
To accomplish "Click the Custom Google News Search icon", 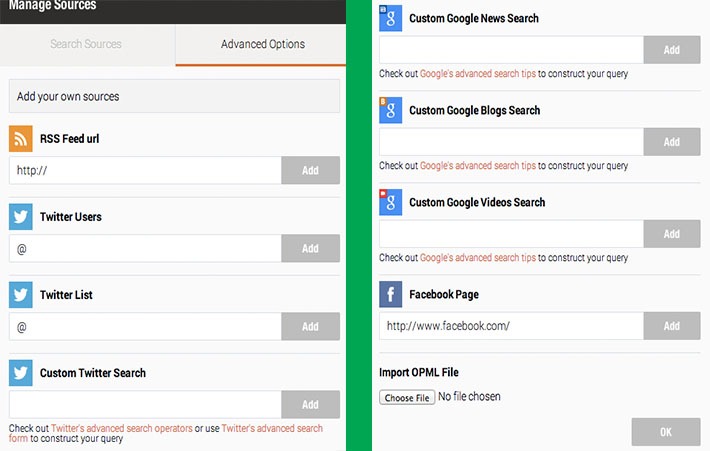I will click(x=391, y=19).
